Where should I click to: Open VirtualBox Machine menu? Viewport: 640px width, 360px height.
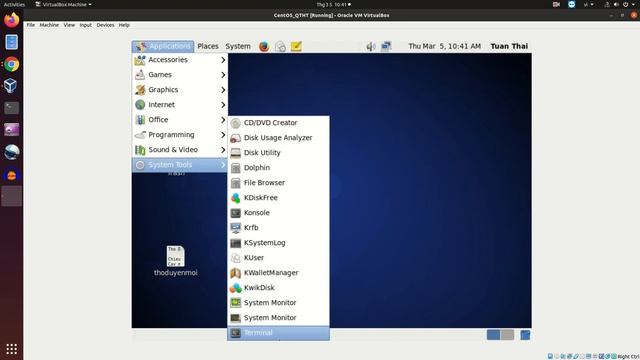[49, 25]
